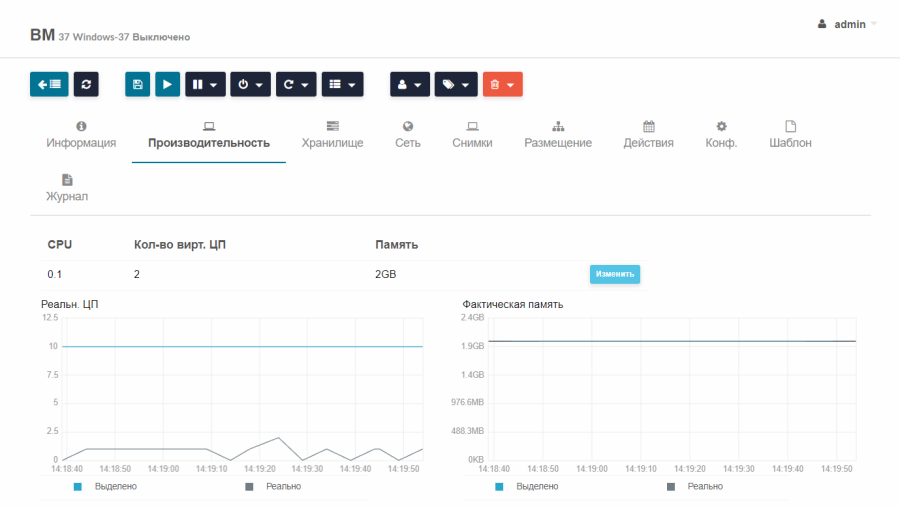Click the Фактическая память chart title
Image resolution: width=900 pixels, height=507 pixels.
[513, 304]
